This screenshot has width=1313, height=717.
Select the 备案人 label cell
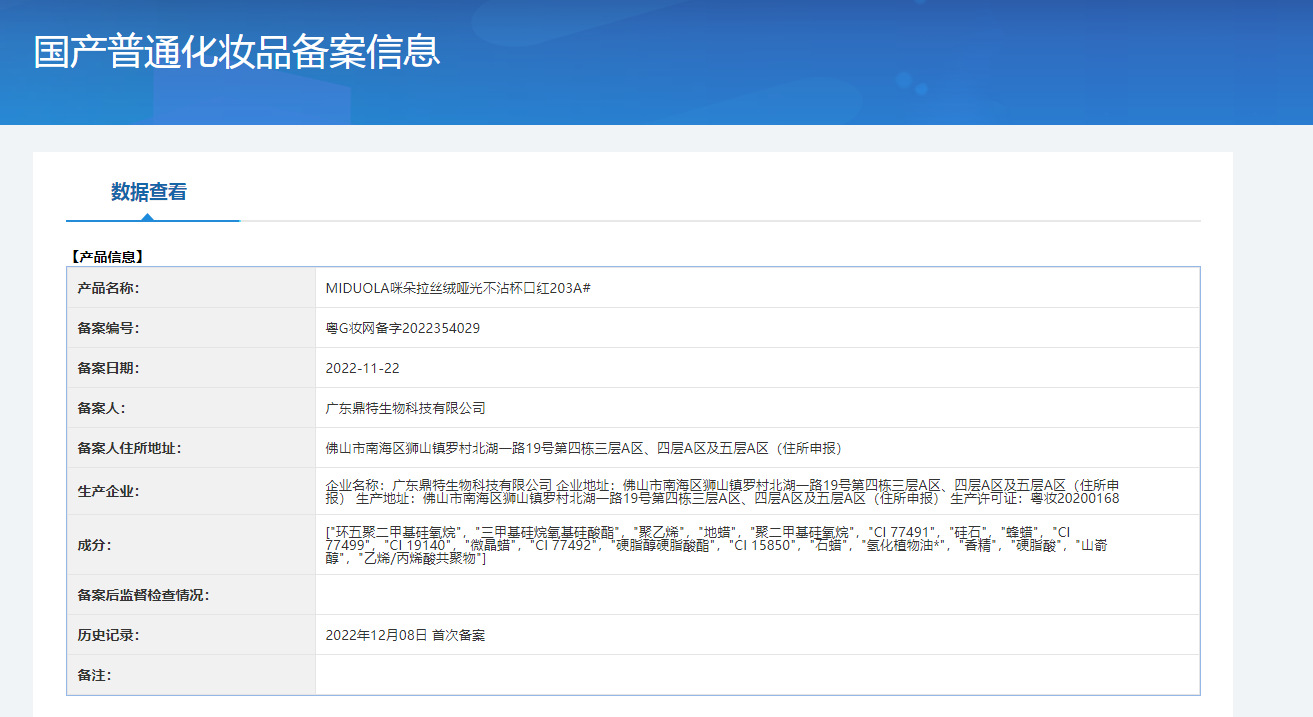pyautogui.click(x=191, y=408)
